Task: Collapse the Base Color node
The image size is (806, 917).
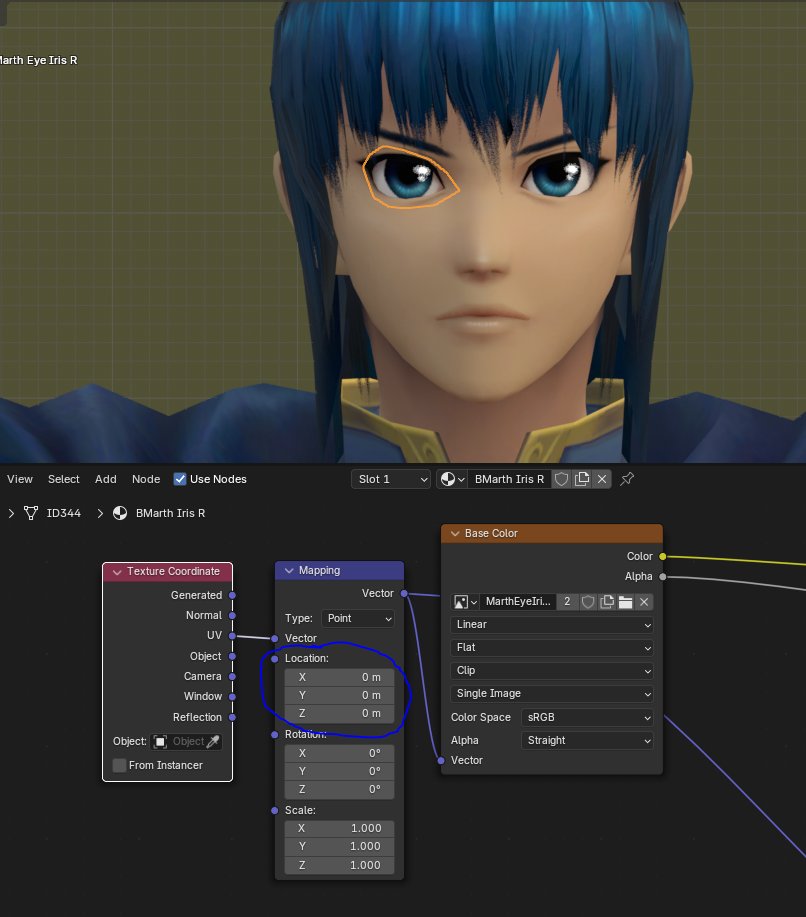Action: [455, 533]
